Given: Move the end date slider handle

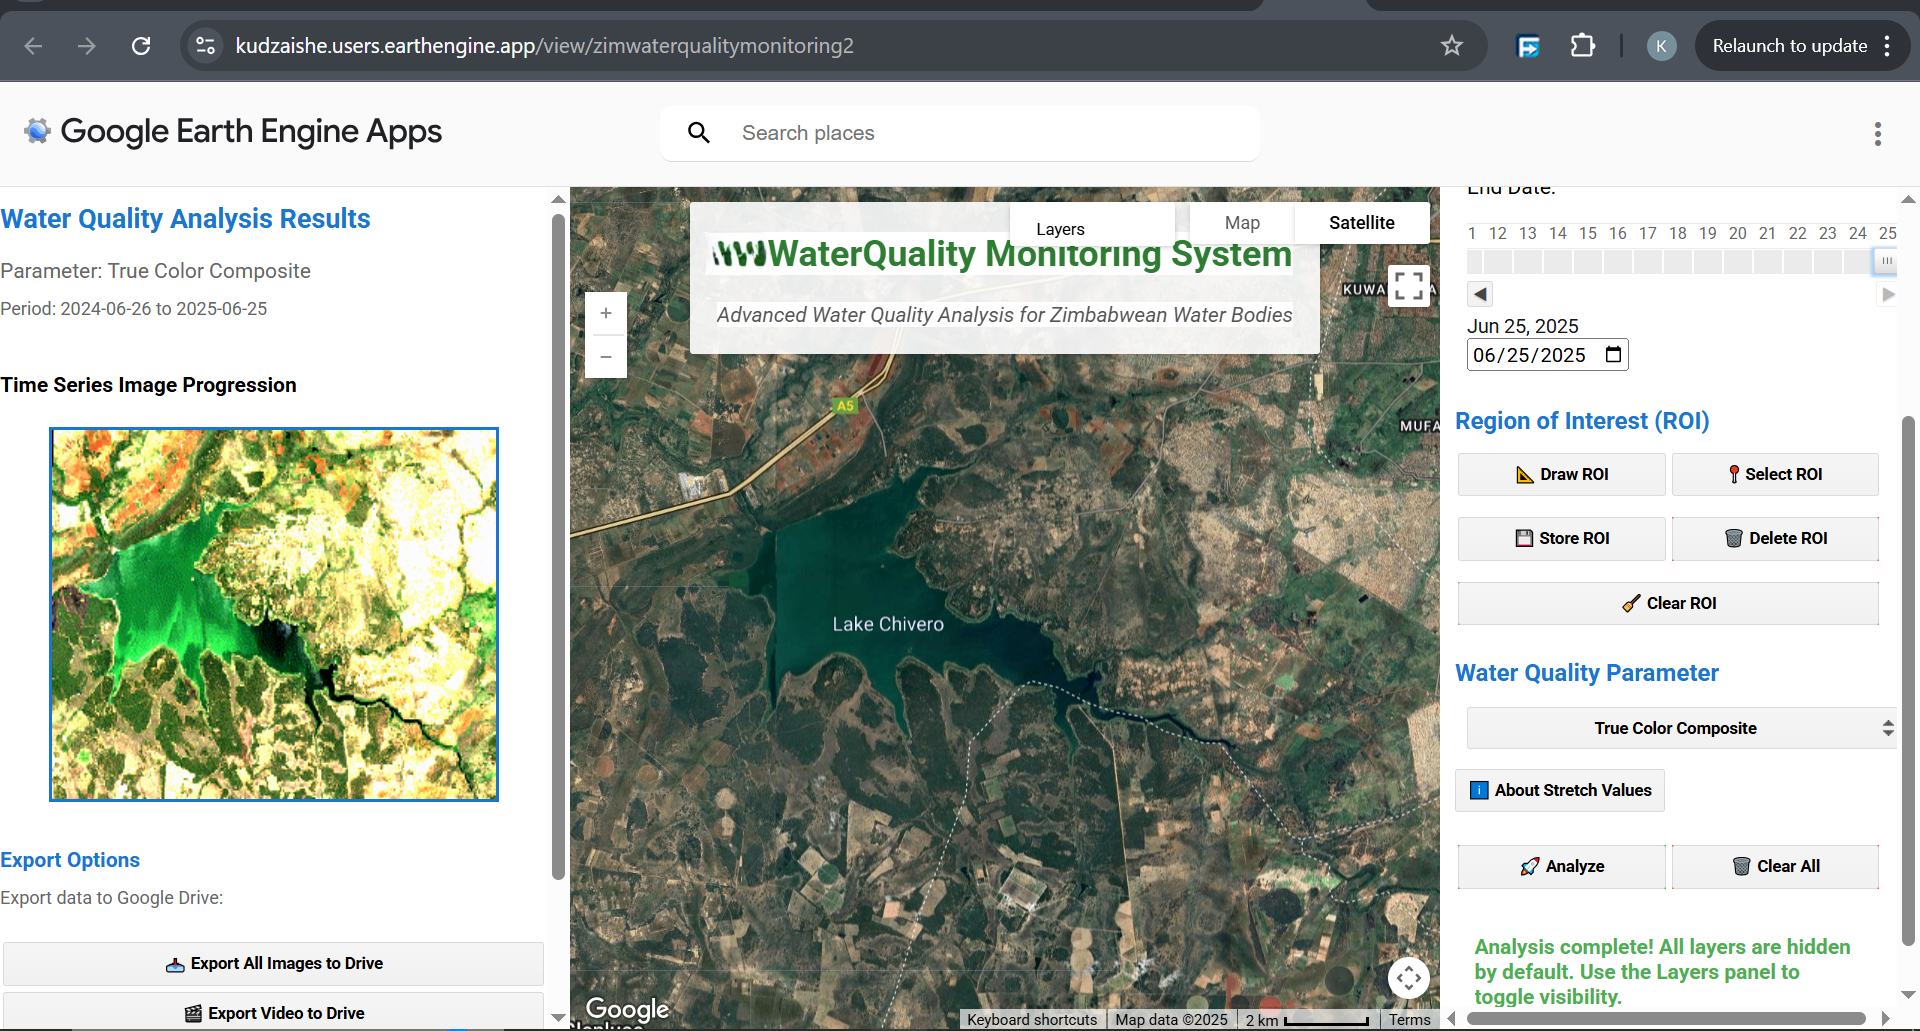Looking at the screenshot, I should point(1886,261).
